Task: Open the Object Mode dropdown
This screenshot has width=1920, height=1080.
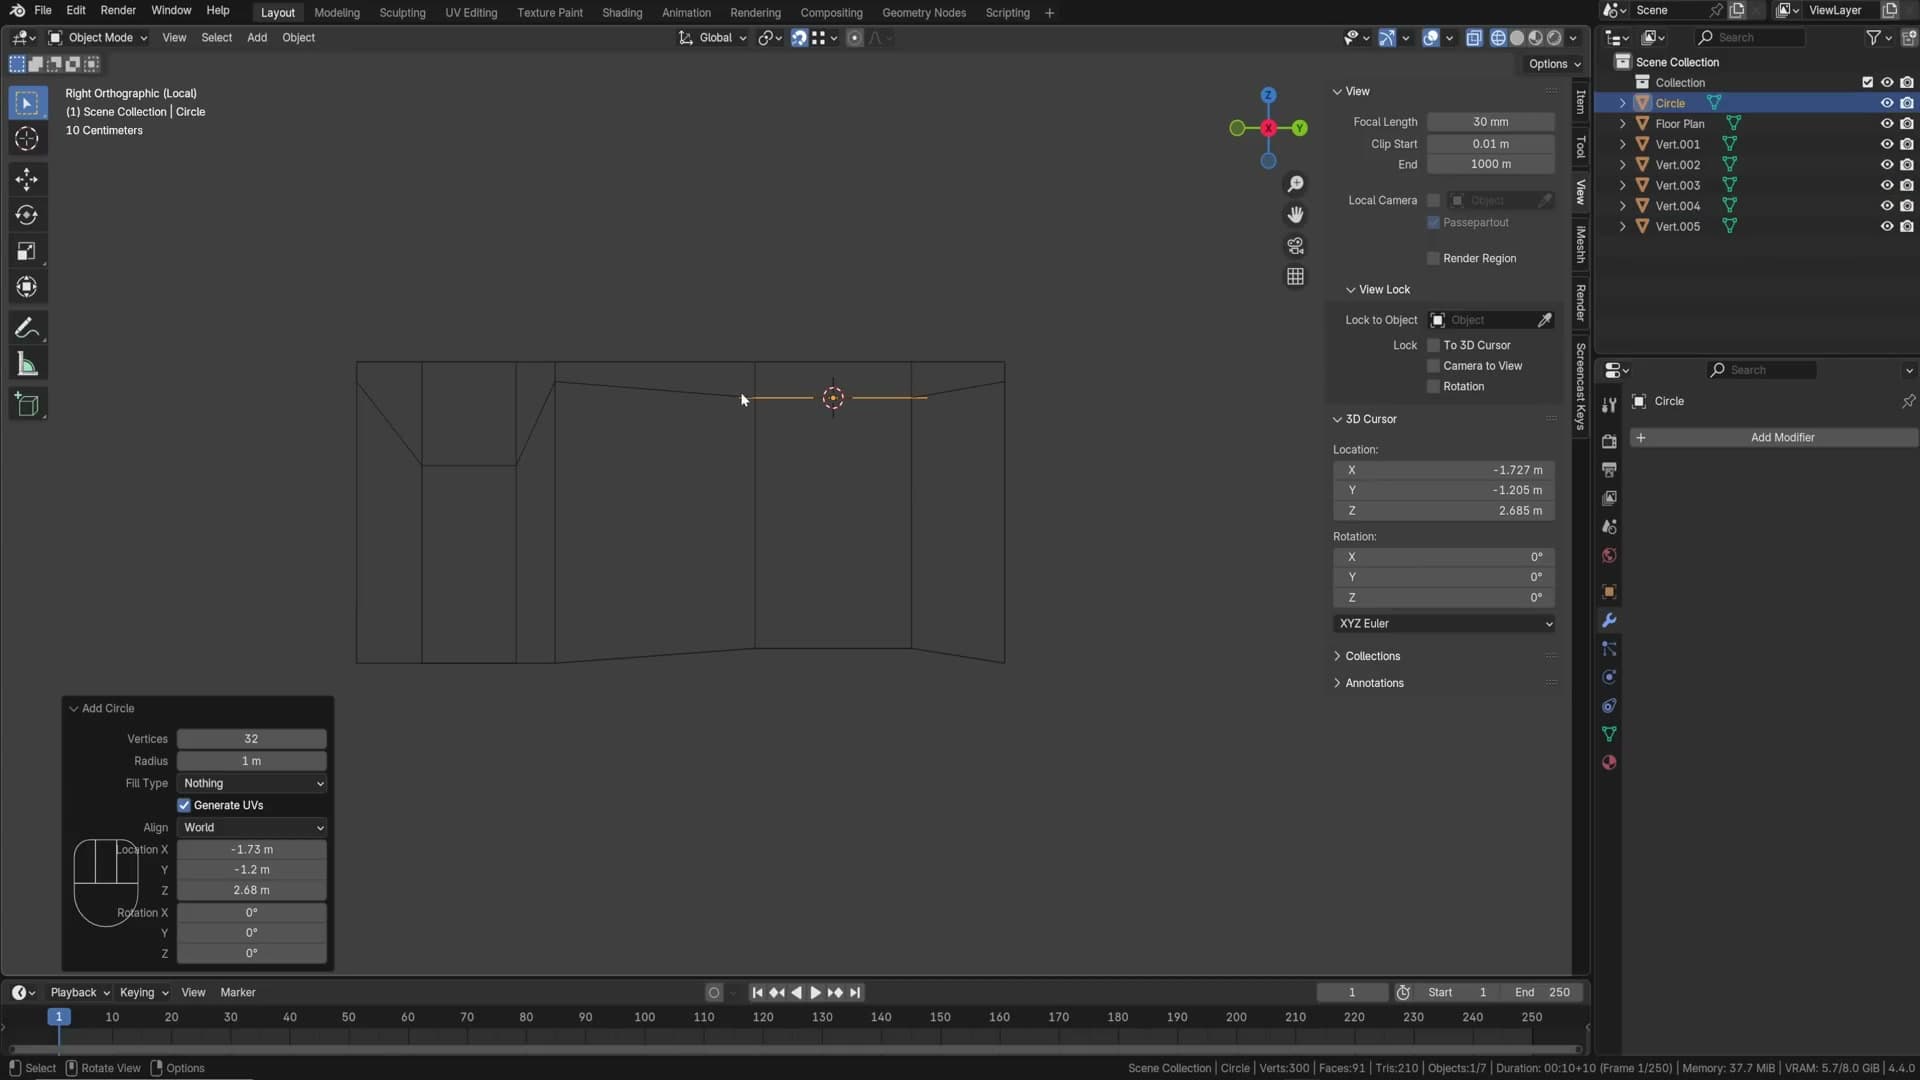Action: coord(98,38)
